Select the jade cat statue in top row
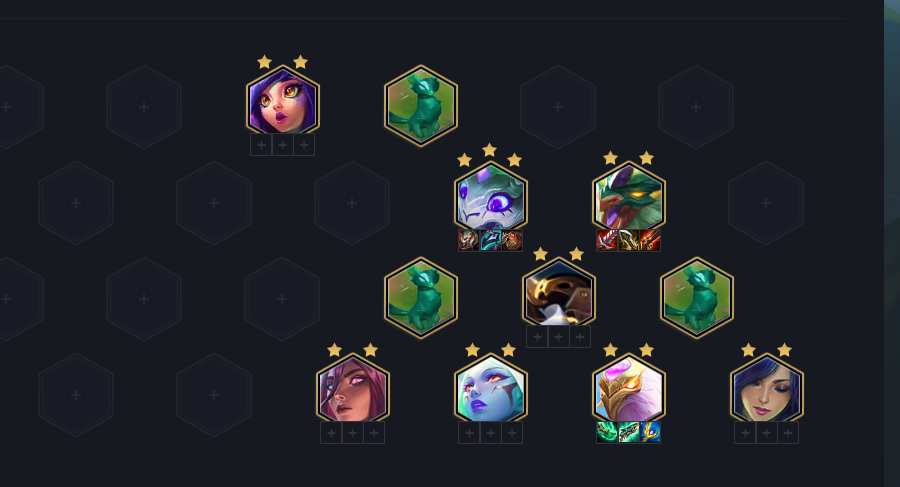This screenshot has width=900, height=487. [421, 106]
